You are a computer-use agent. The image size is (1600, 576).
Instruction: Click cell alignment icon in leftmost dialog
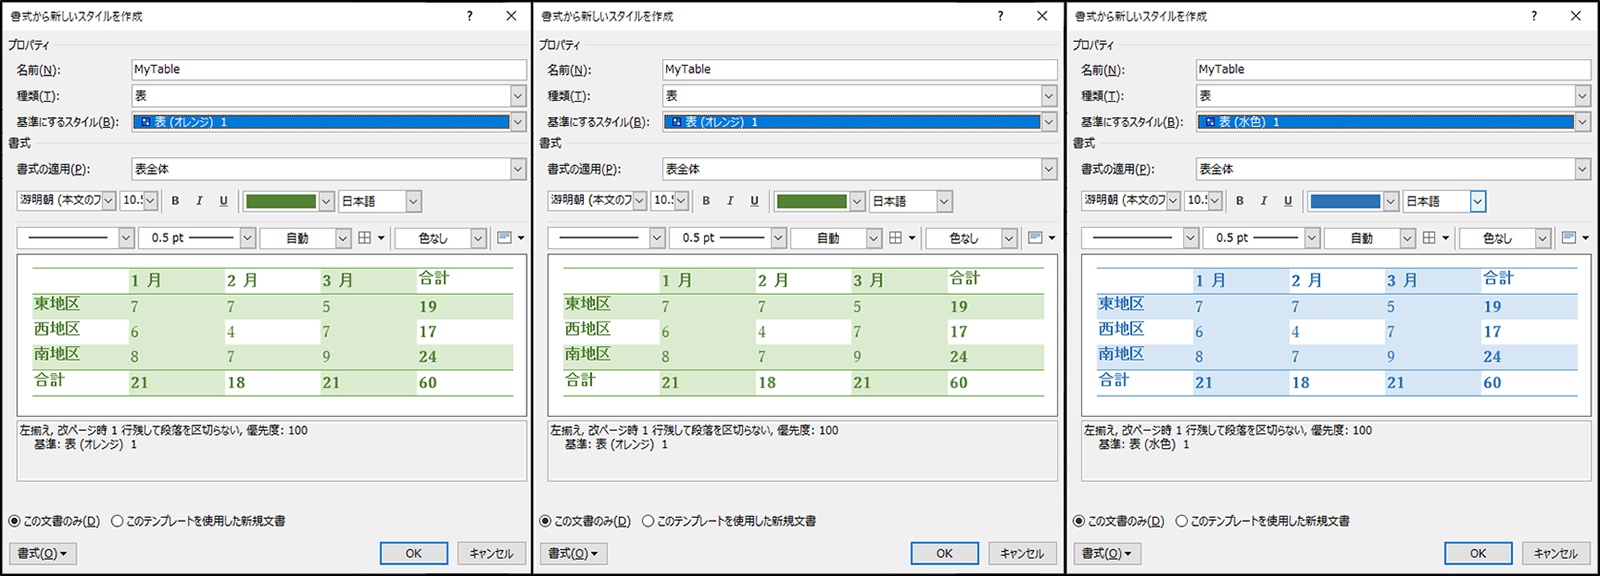[504, 238]
